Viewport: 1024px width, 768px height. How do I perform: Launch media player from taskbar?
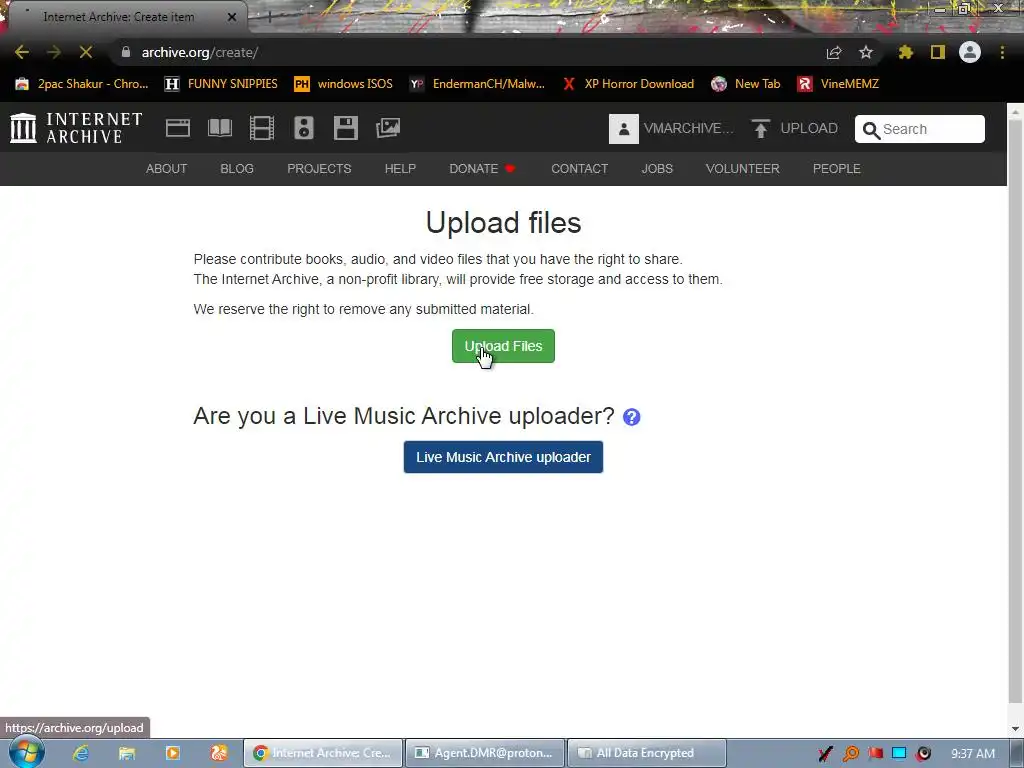point(173,753)
